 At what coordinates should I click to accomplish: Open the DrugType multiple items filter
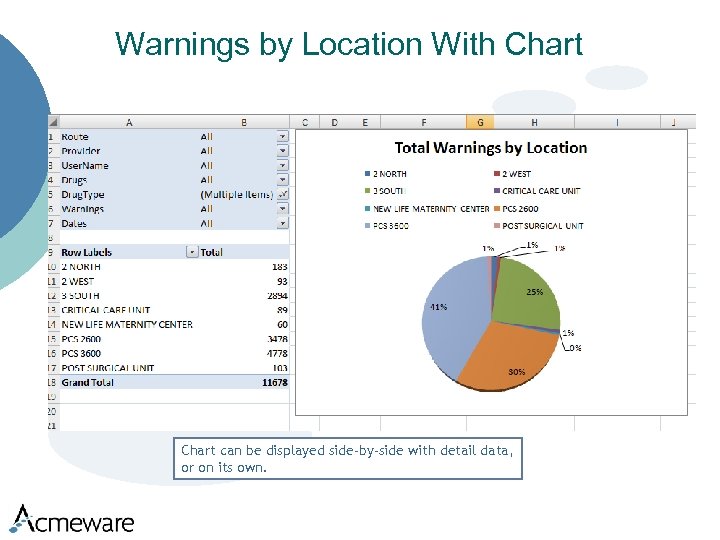282,194
